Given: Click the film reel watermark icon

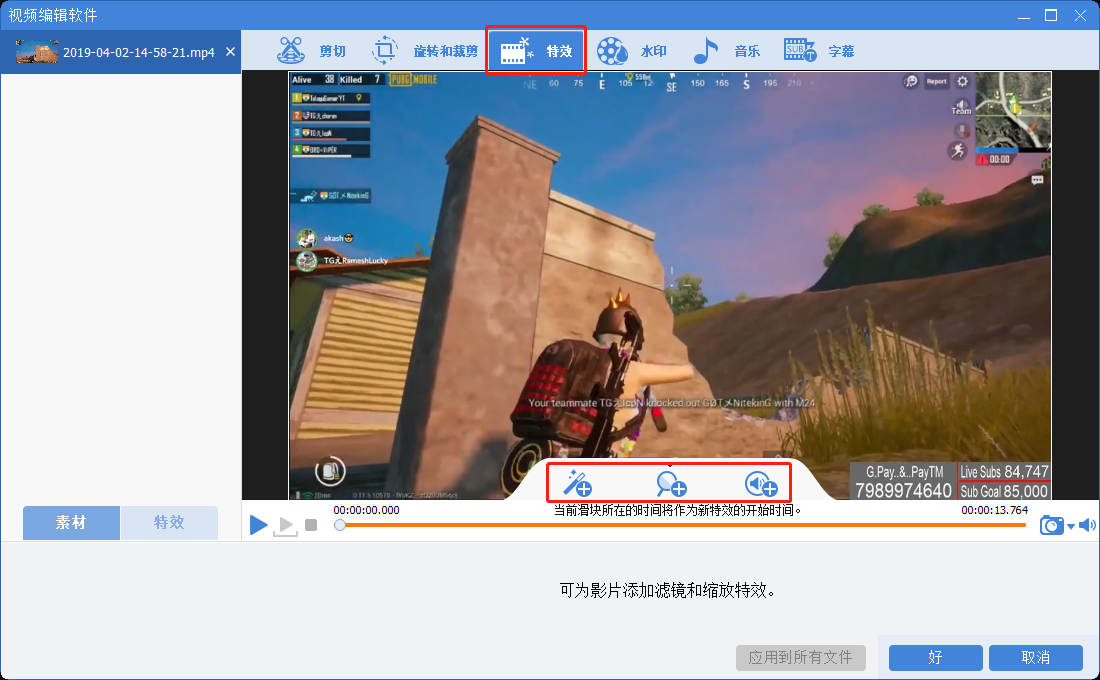Looking at the screenshot, I should [x=612, y=51].
